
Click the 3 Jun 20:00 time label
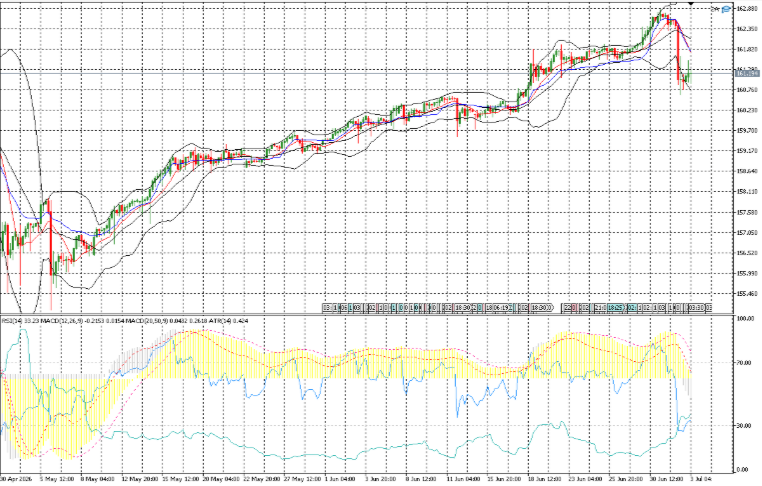[x=381, y=479]
